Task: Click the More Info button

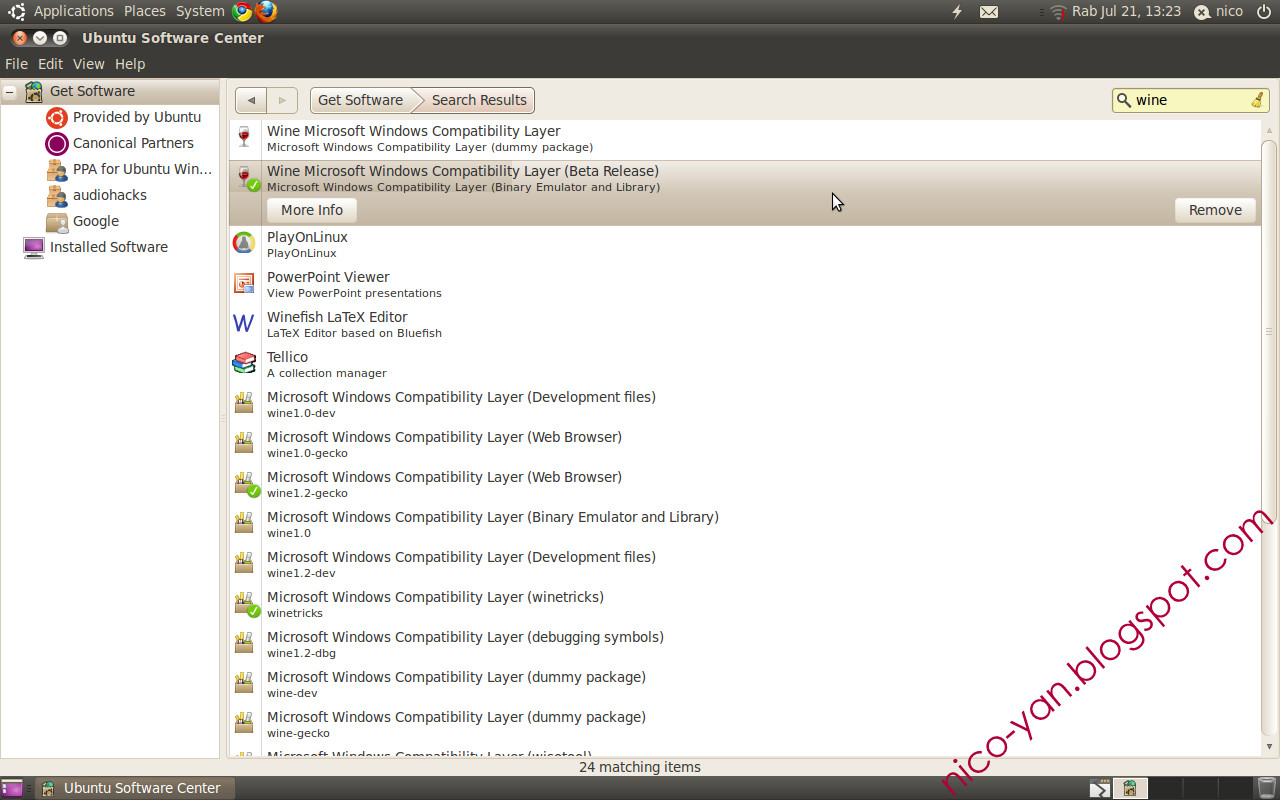Action: coord(312,210)
